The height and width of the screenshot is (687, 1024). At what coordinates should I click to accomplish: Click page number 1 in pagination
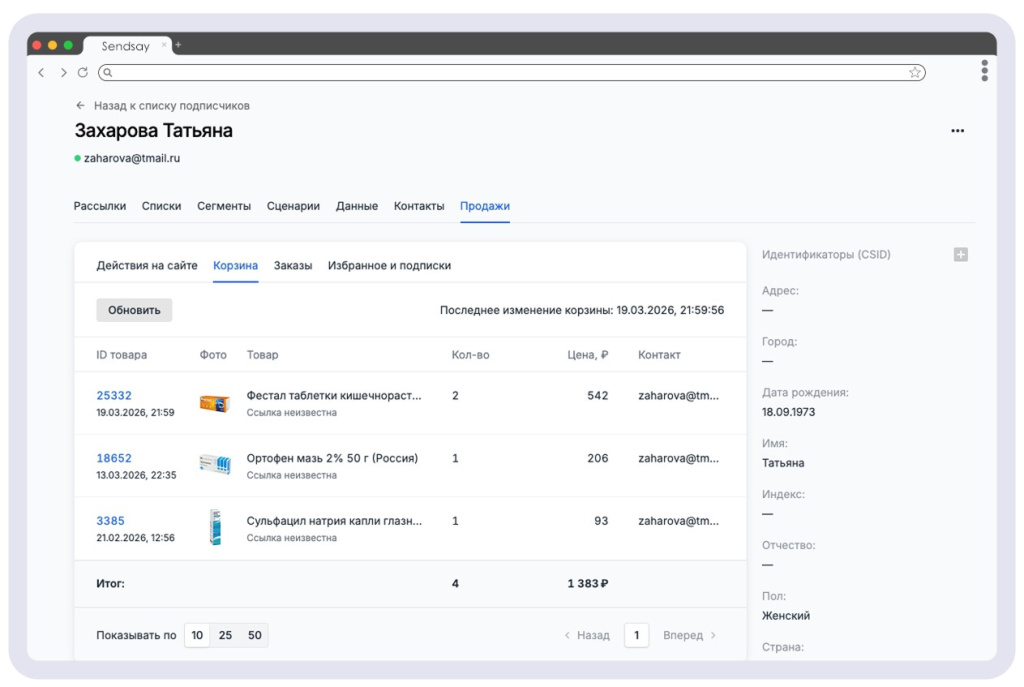(637, 635)
